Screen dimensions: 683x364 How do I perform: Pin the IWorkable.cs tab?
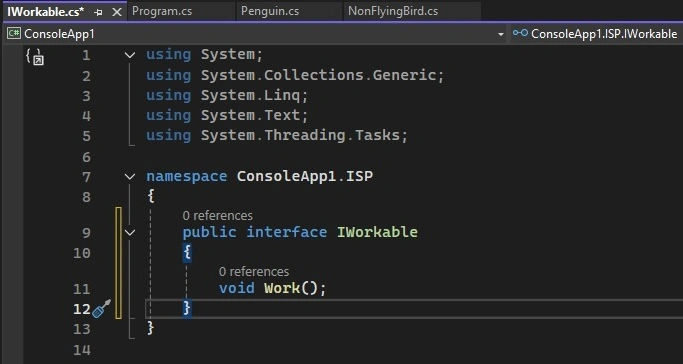click(x=98, y=13)
